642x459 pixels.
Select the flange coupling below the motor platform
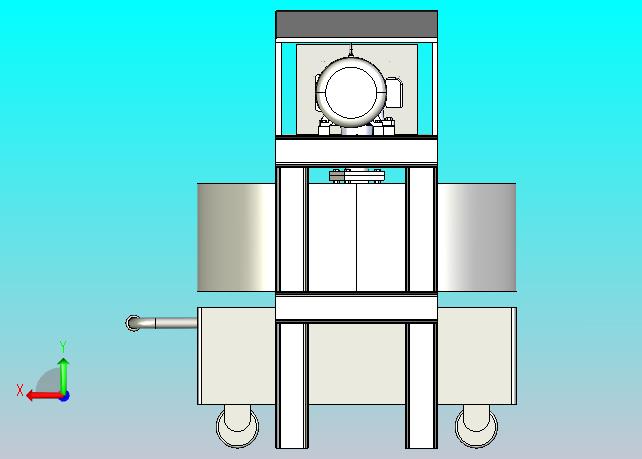(357, 176)
